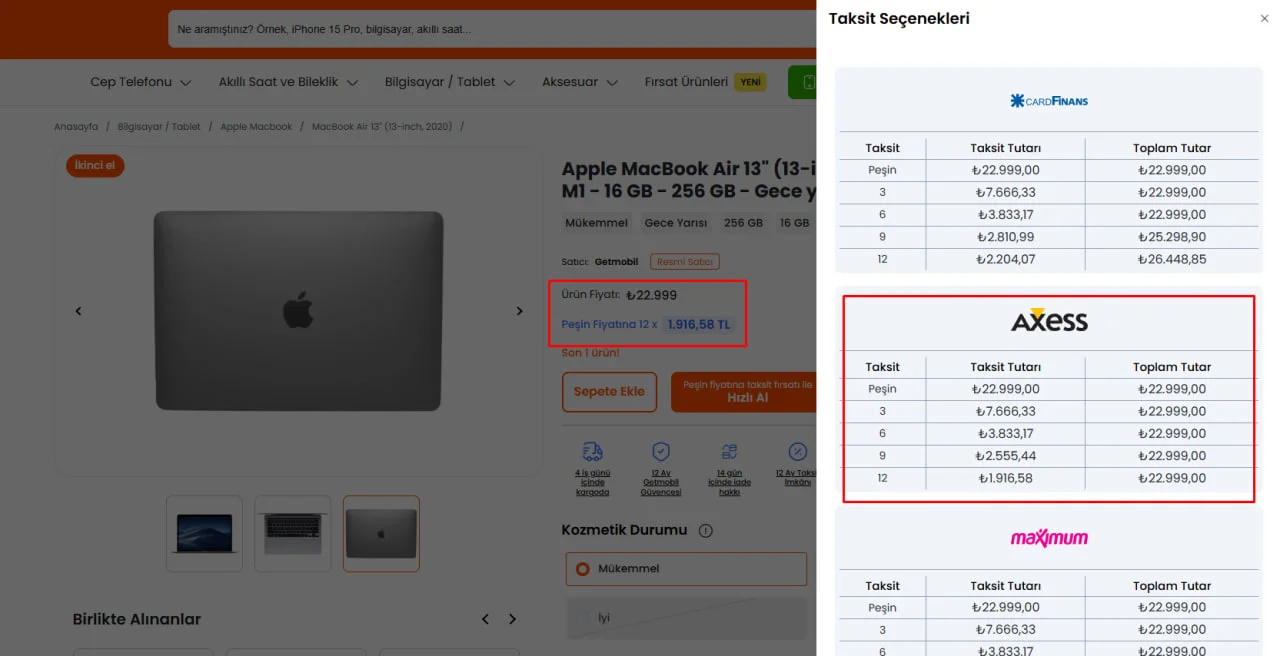
Task: Click the Gece Yarısı color tag
Action: coord(676,223)
